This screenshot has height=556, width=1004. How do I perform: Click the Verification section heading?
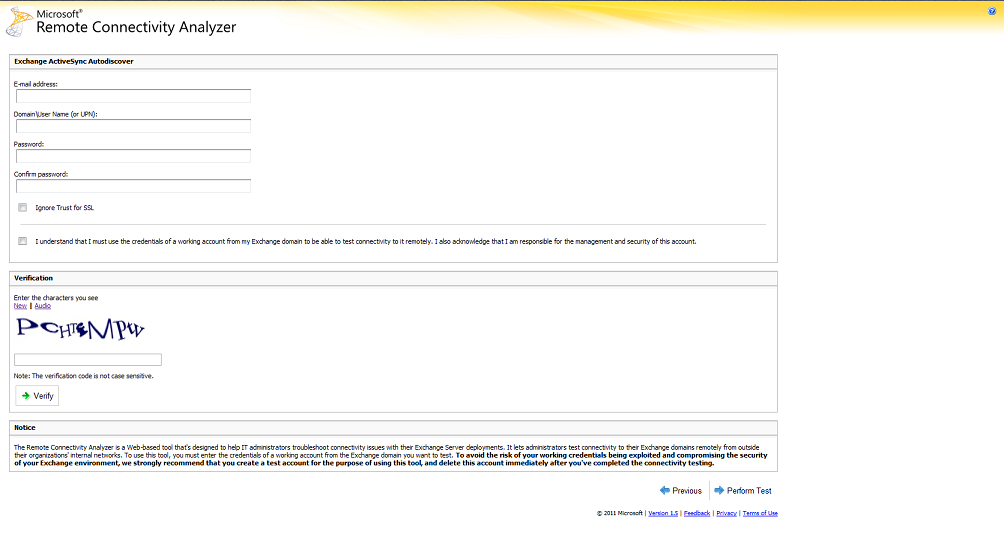click(33, 278)
